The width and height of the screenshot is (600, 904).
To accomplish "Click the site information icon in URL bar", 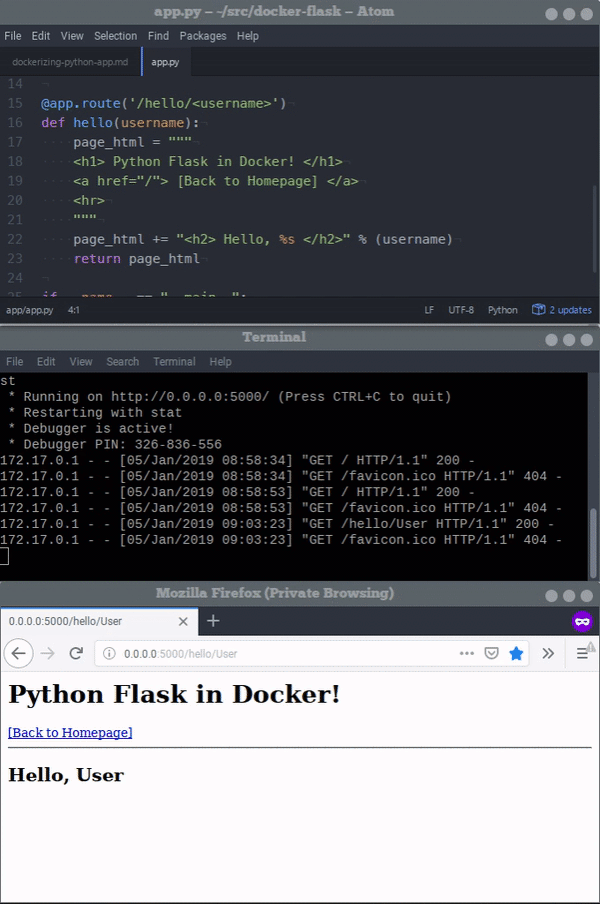I will coord(109,653).
